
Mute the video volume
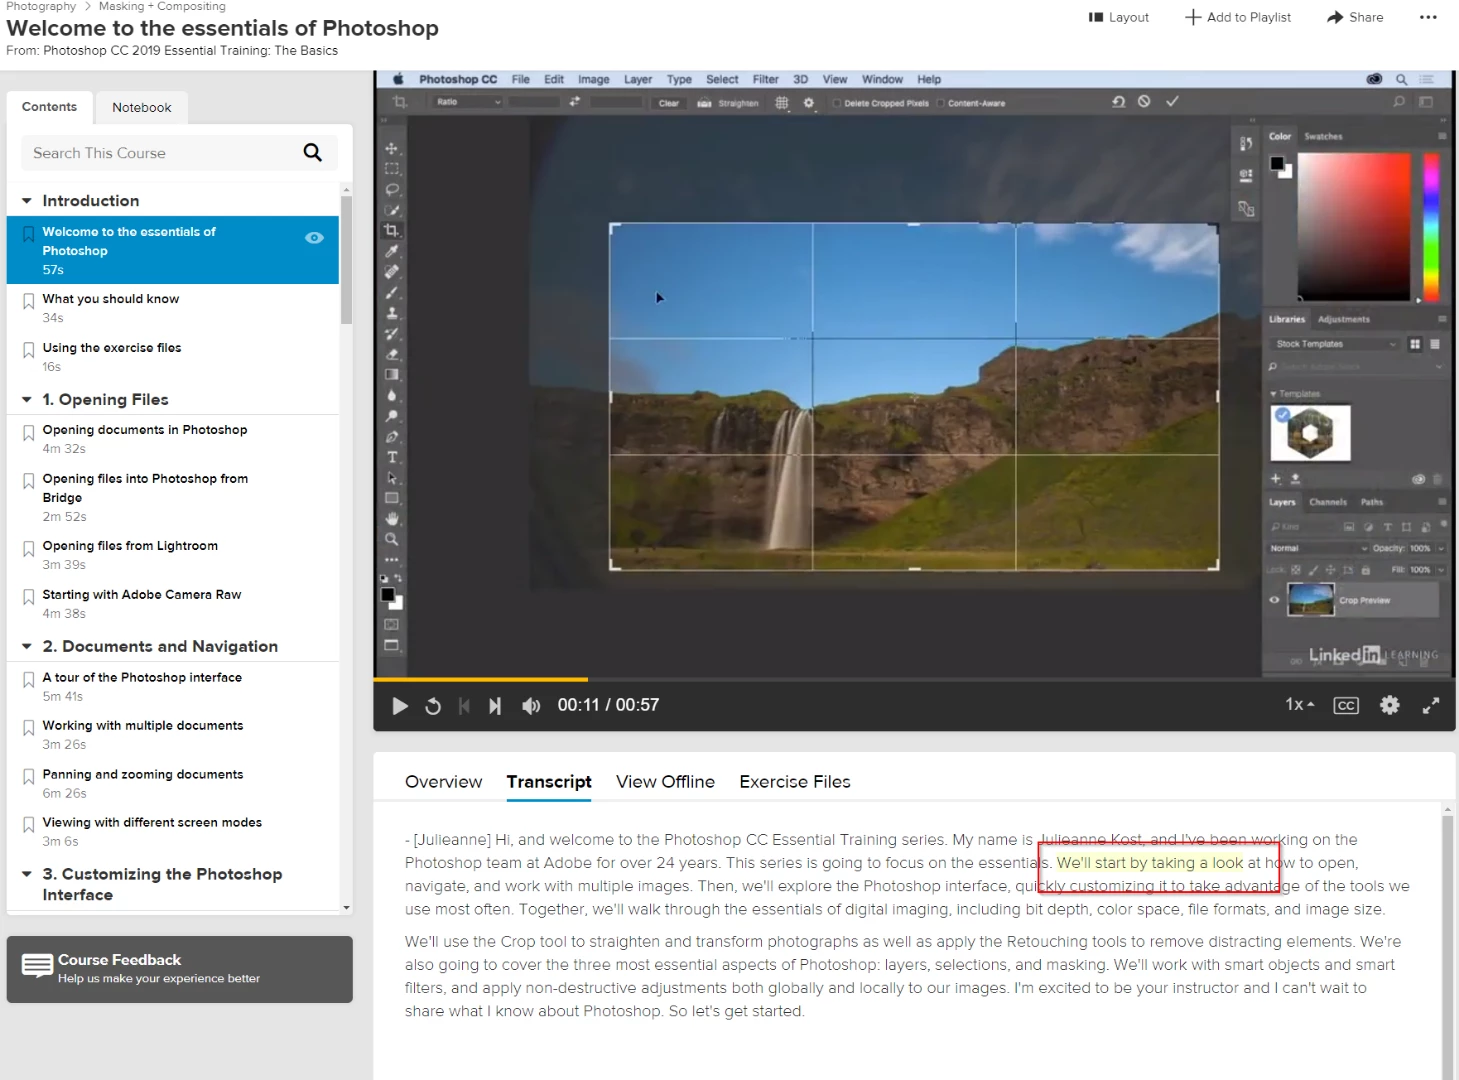(x=531, y=706)
